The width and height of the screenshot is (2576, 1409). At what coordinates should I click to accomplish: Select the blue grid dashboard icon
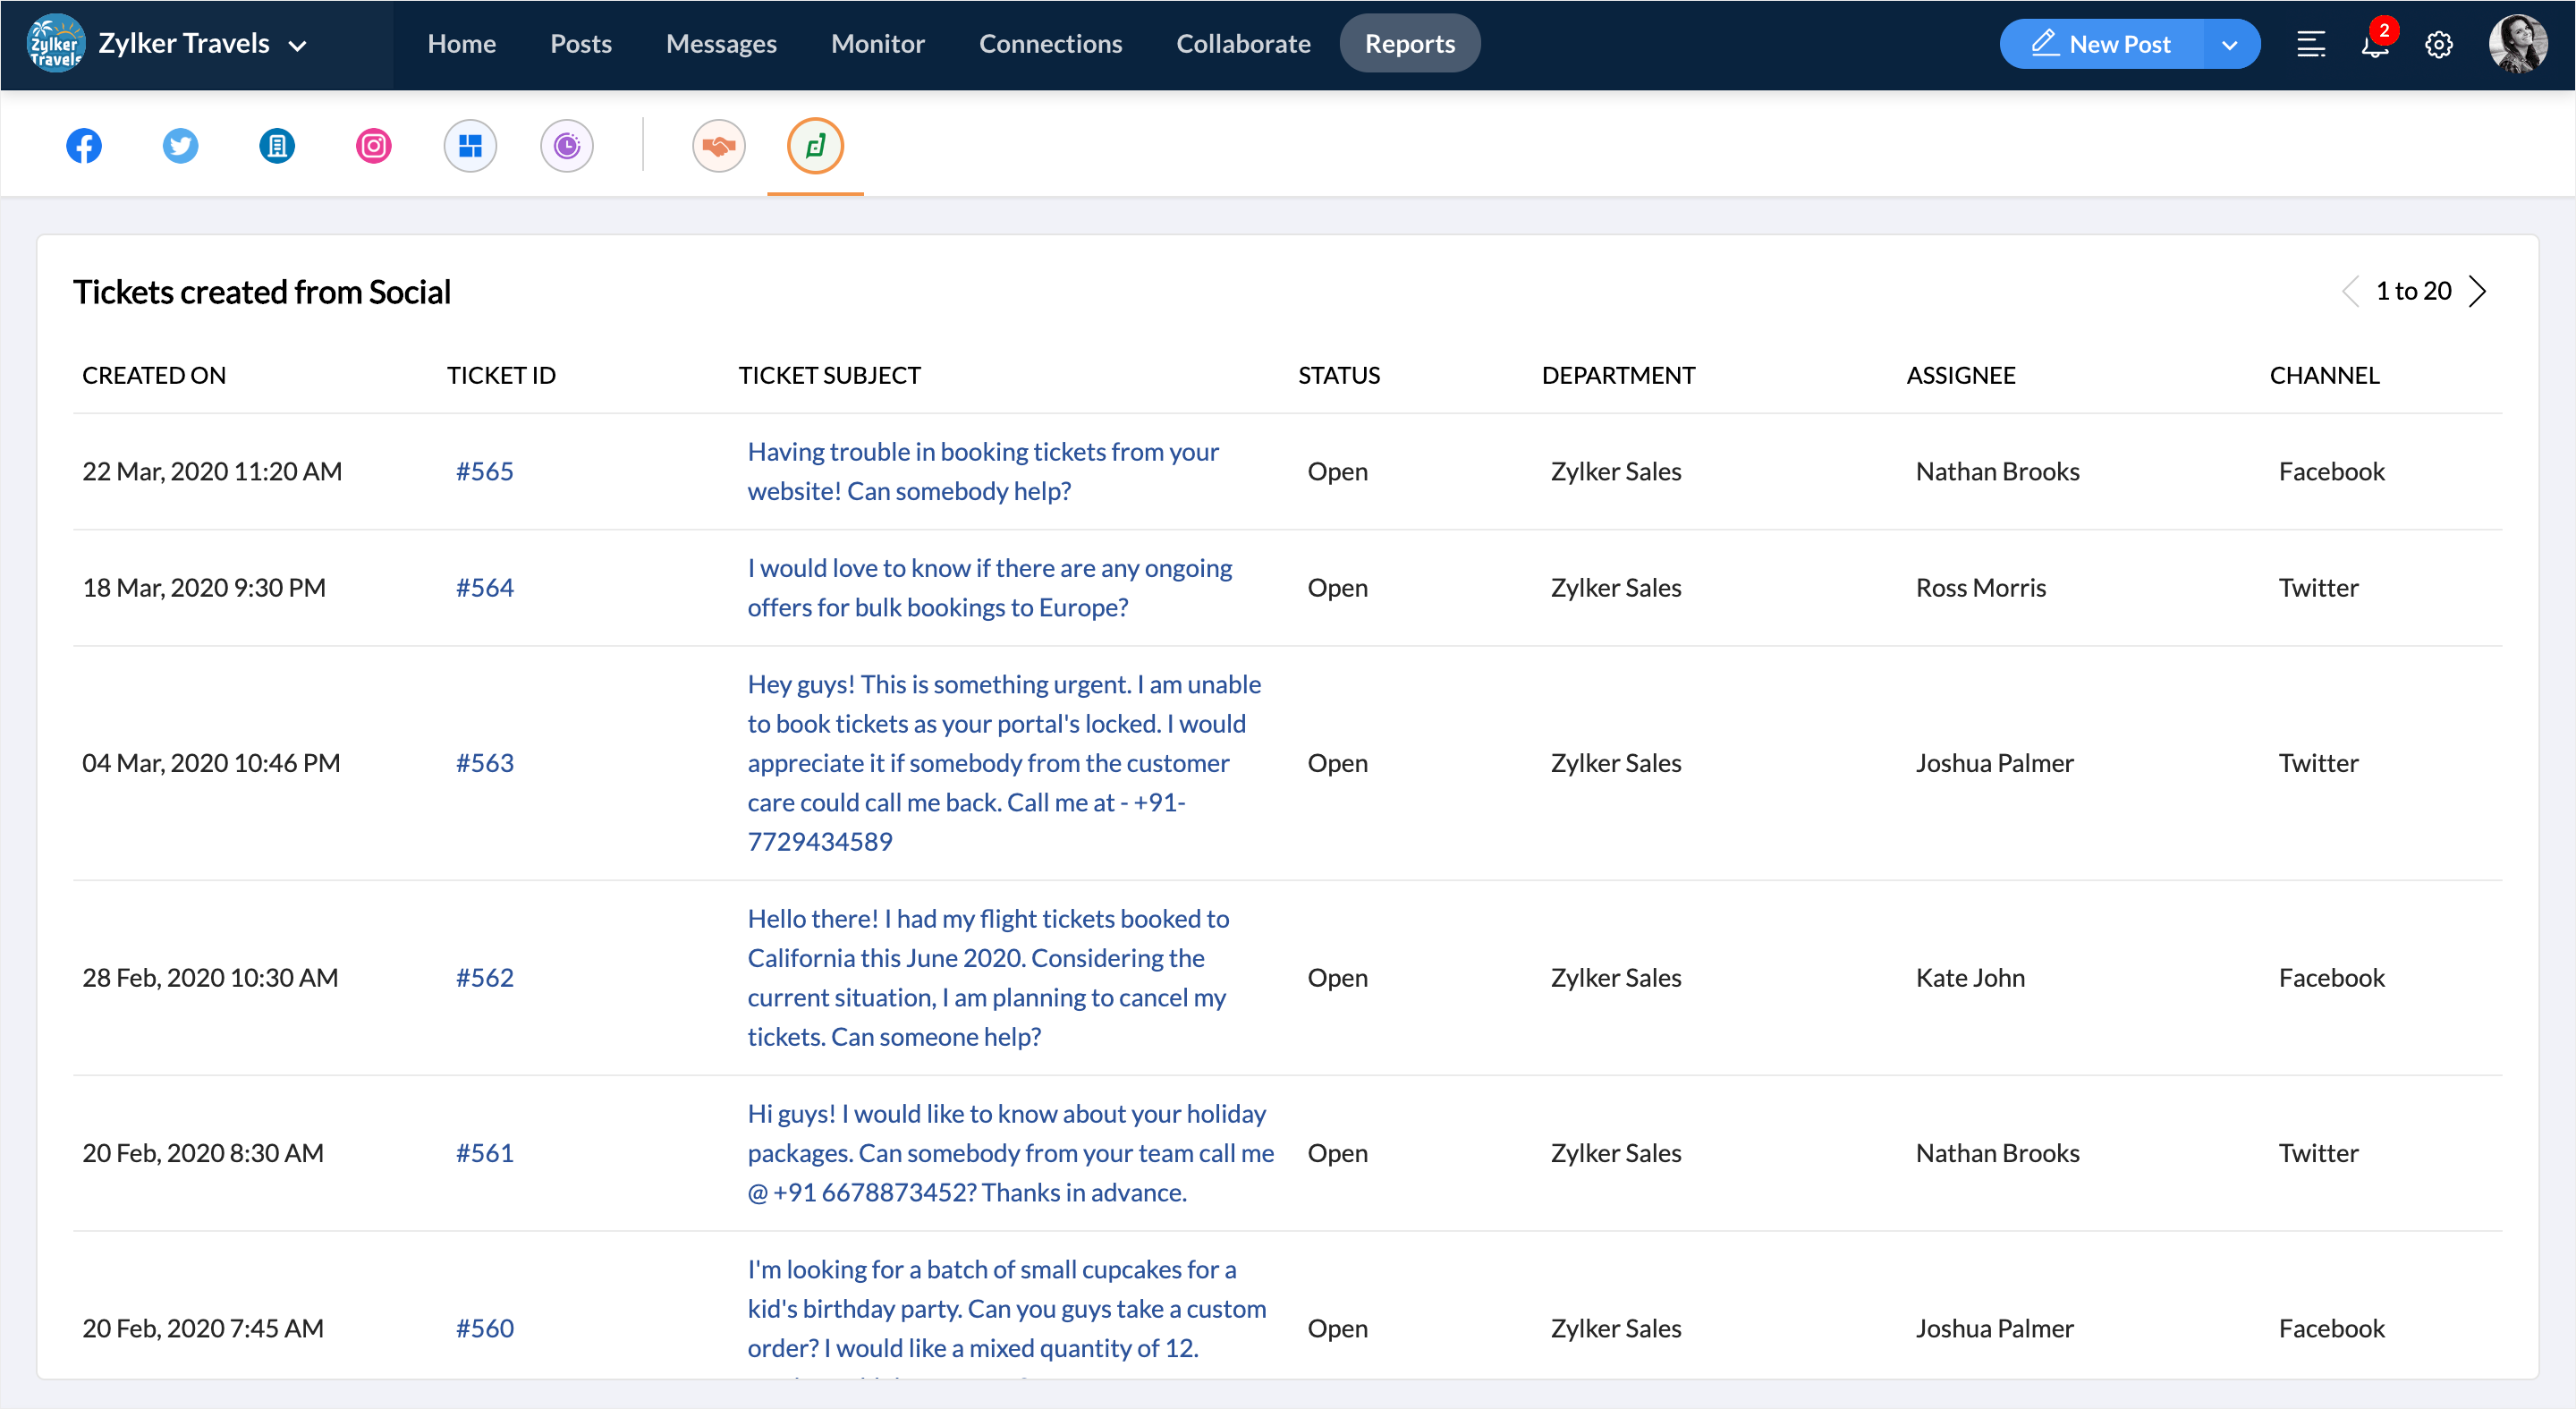tap(470, 146)
